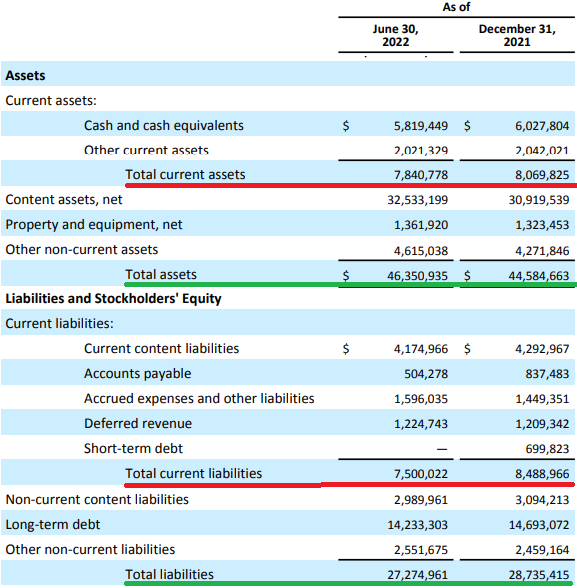Image resolution: width=577 pixels, height=588 pixels.
Task: Click the 'June 30, 2022' column header
Action: click(396, 35)
